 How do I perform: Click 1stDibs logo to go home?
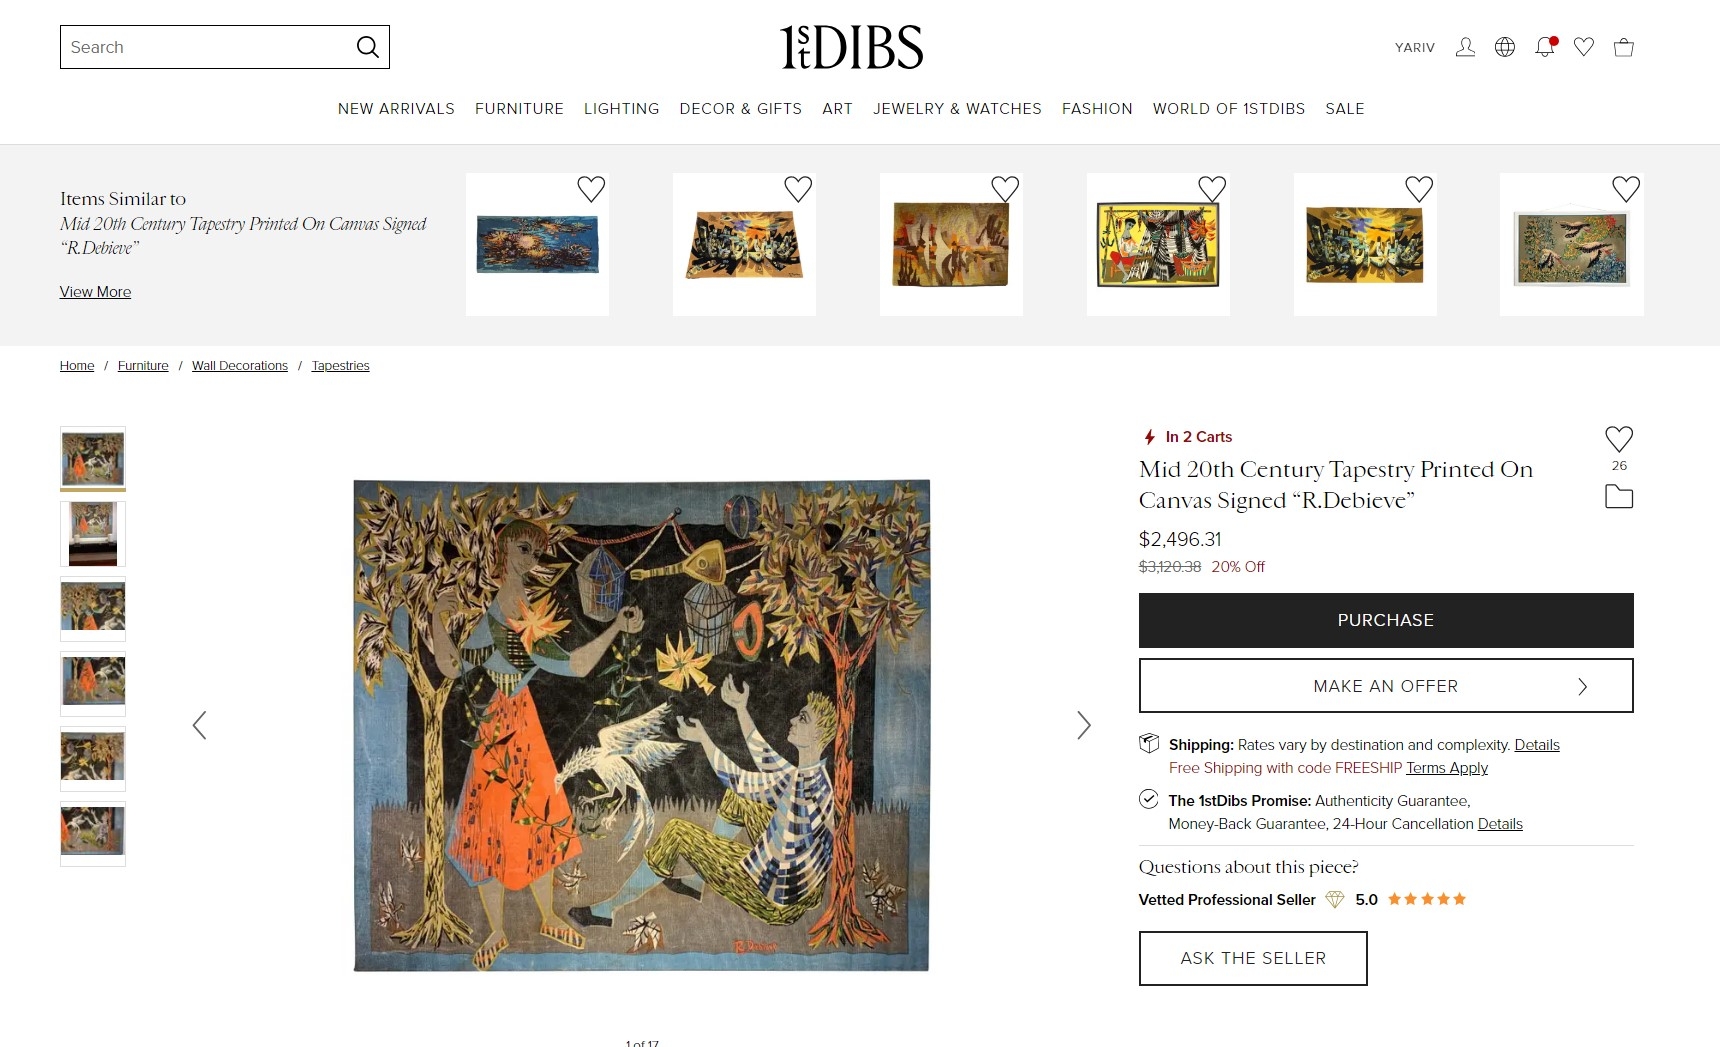point(851,47)
